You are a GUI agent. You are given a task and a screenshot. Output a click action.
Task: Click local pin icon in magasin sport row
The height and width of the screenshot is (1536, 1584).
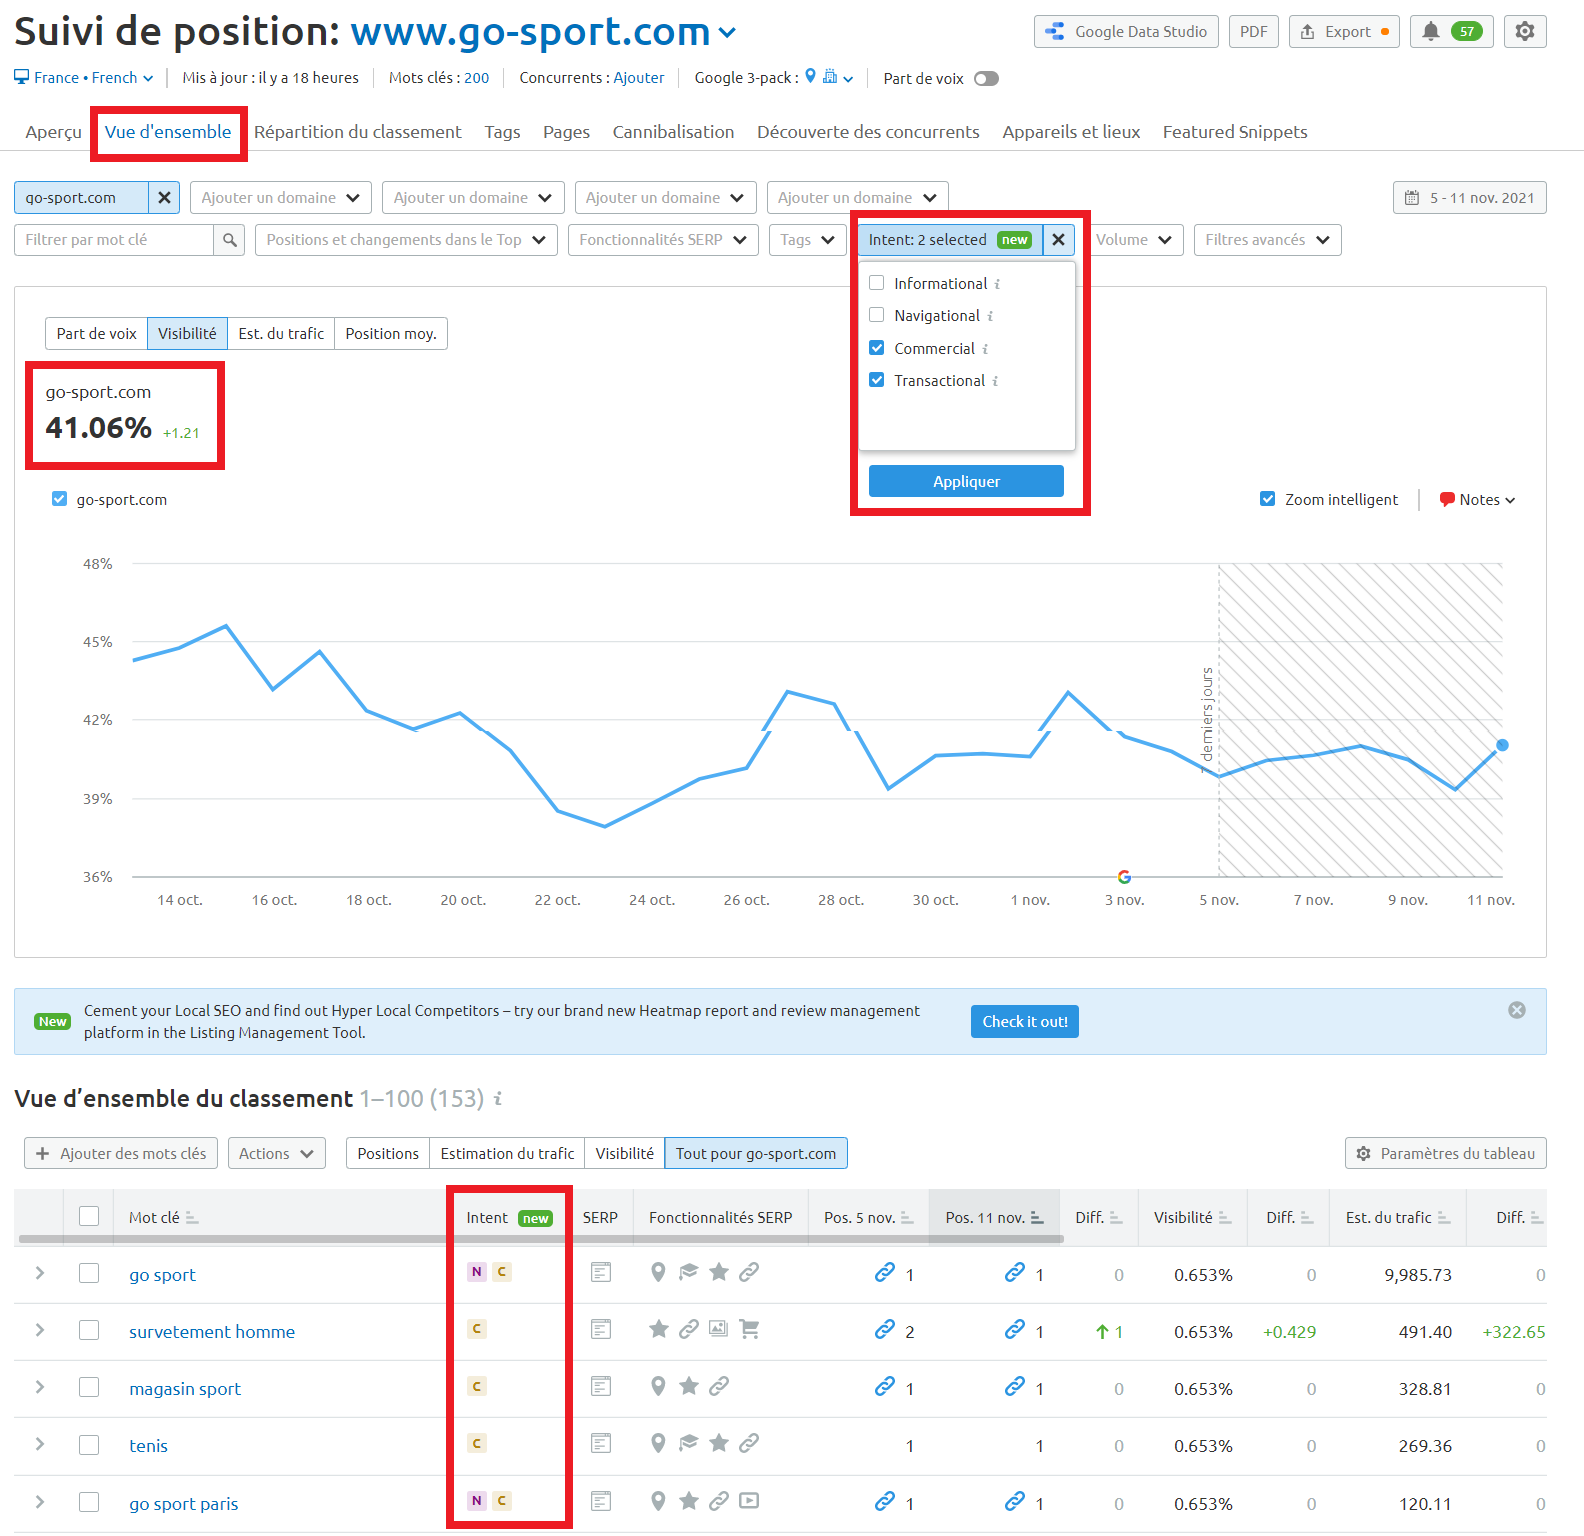click(658, 1387)
